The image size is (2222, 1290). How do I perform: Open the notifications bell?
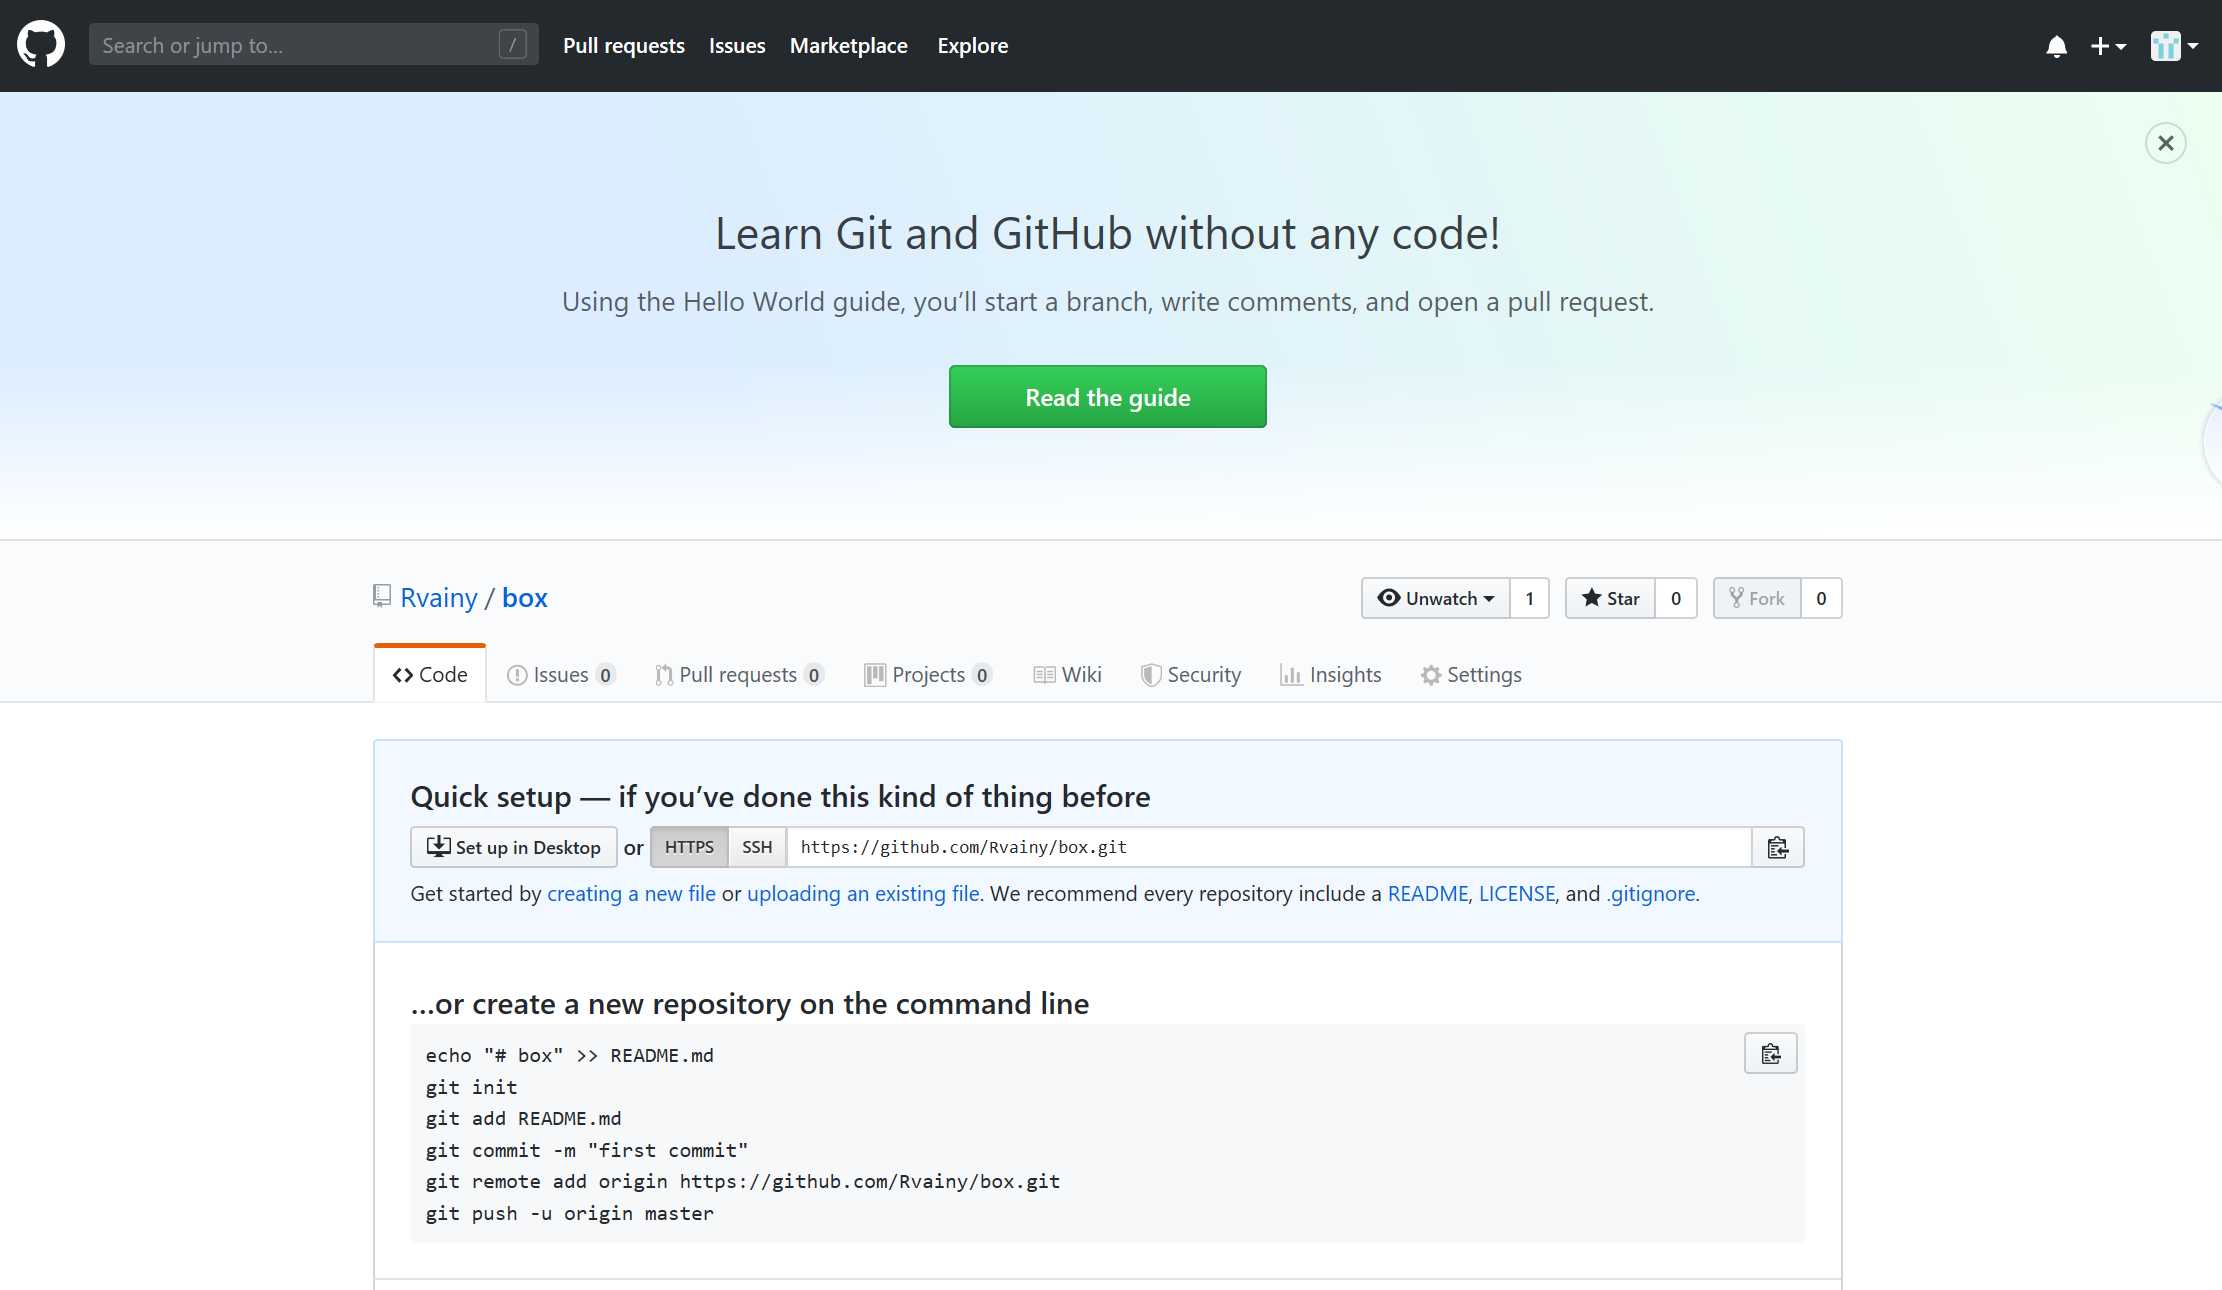tap(2056, 46)
